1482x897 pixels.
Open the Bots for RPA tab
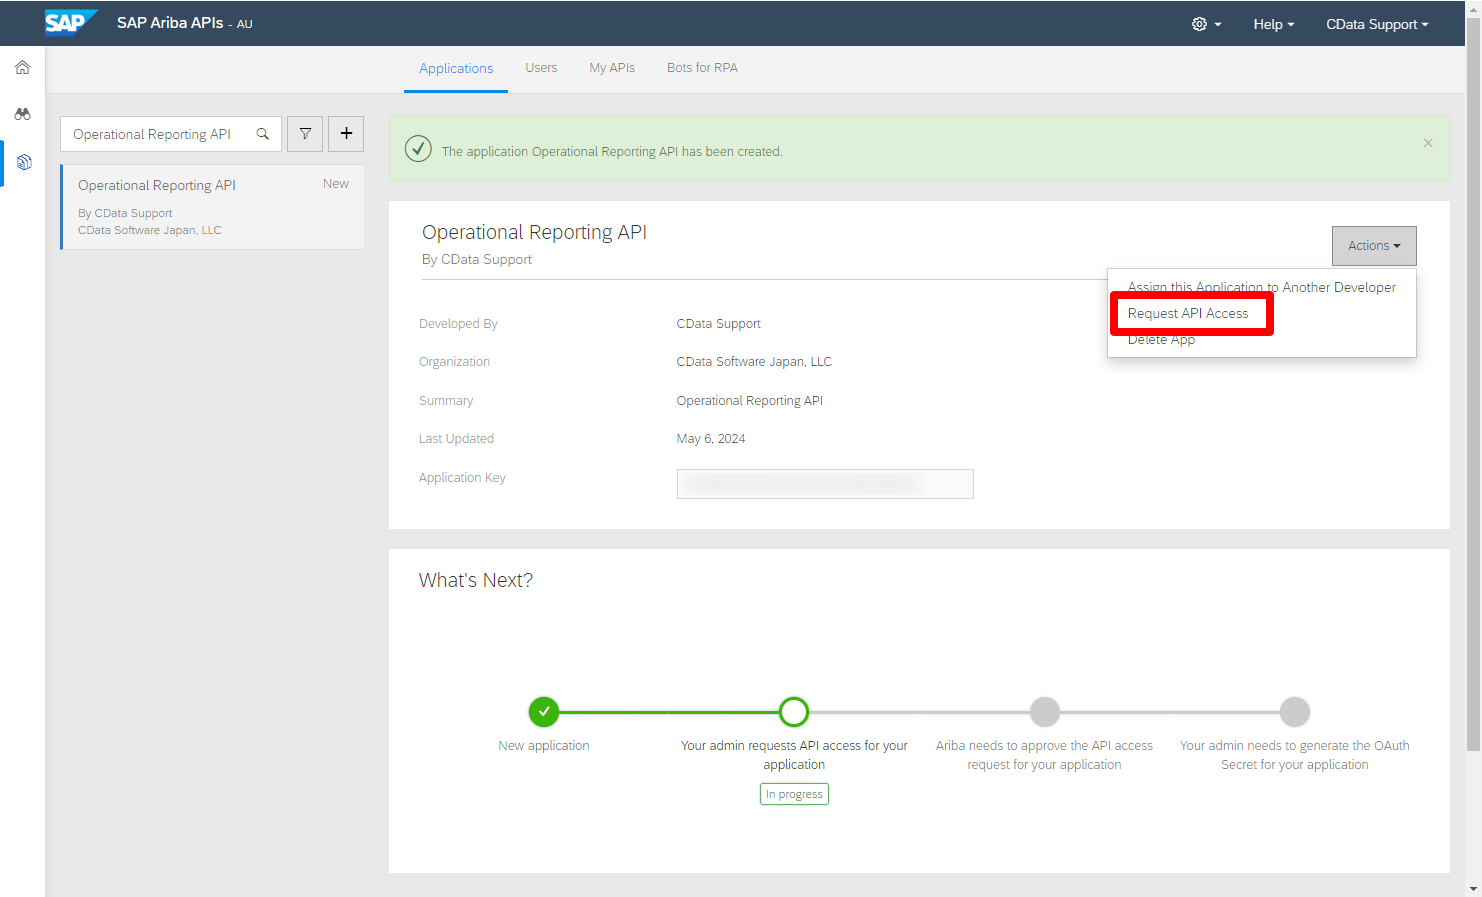[x=702, y=68]
